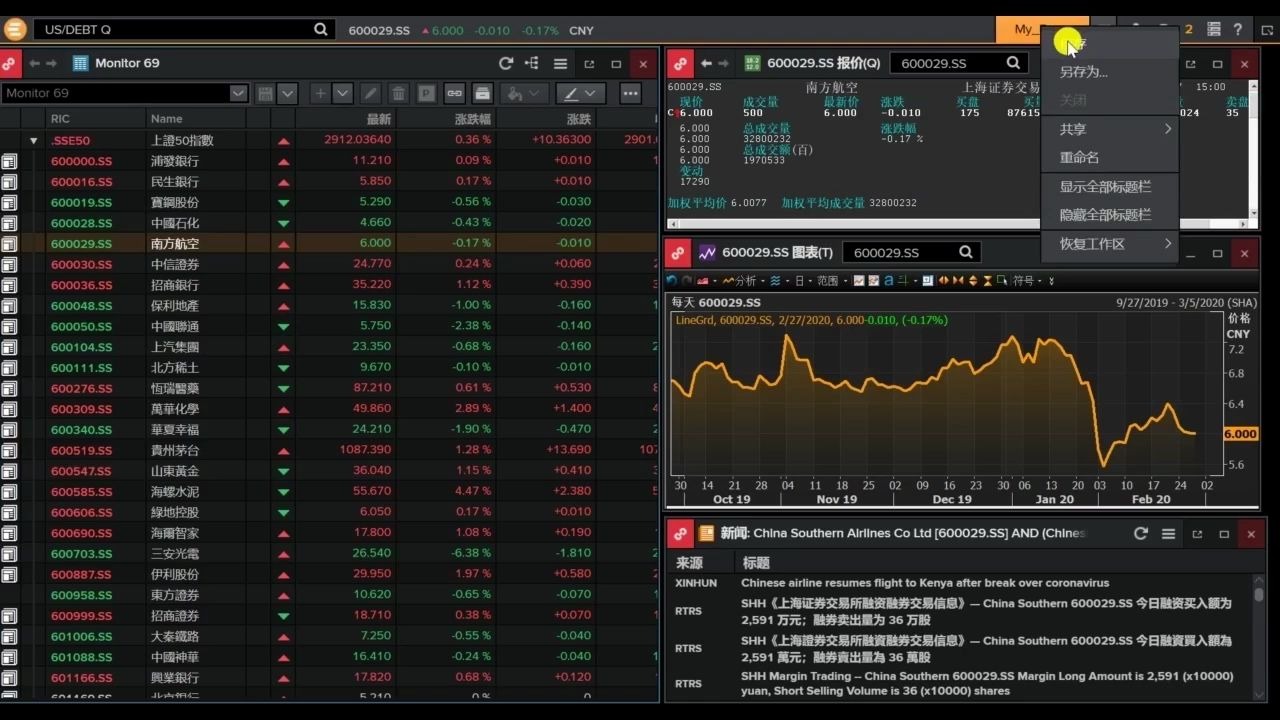Viewport: 1280px width, 720px height.
Task: Expand the add options dropdown arrow
Action: [342, 93]
